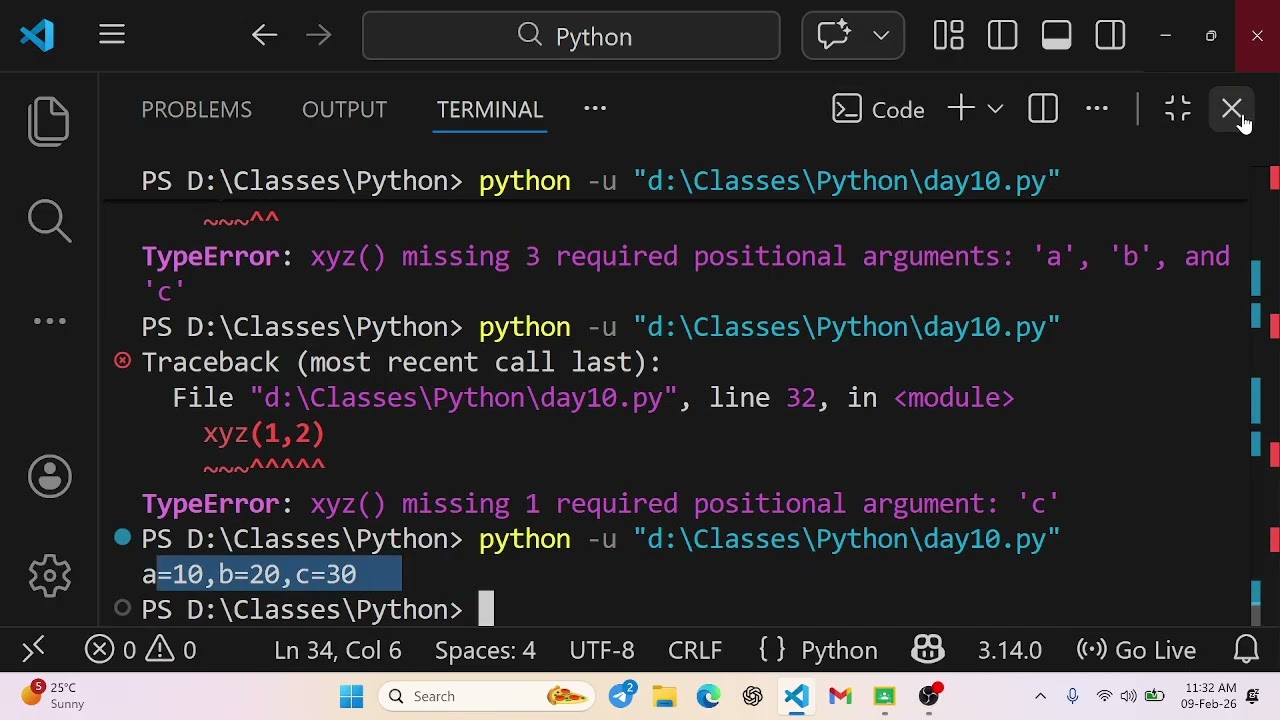Create a new terminal with plus icon
The height and width of the screenshot is (720, 1280).
click(961, 109)
